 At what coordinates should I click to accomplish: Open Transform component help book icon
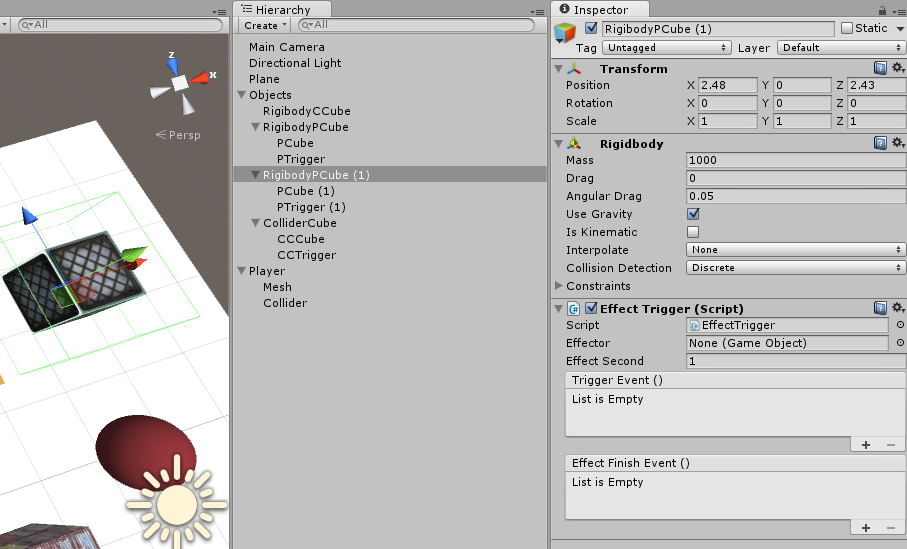(x=880, y=68)
